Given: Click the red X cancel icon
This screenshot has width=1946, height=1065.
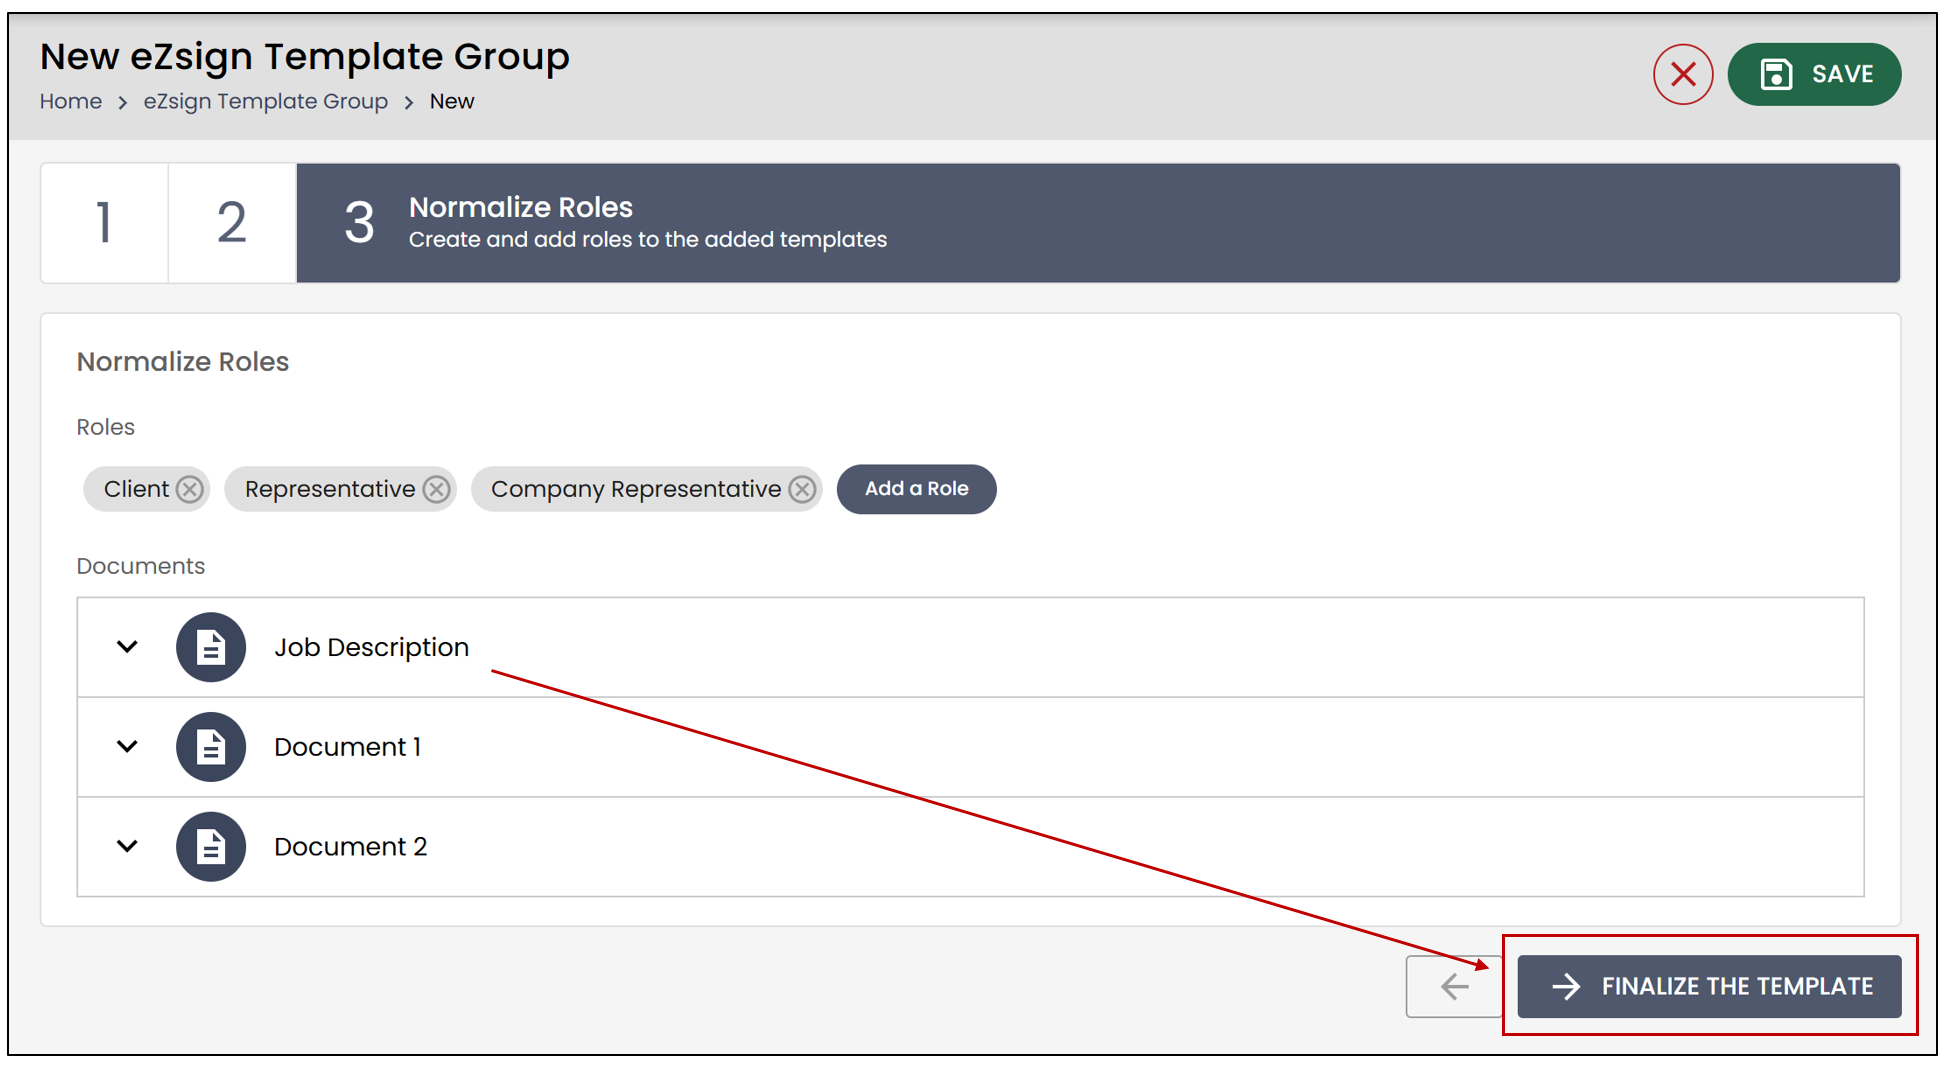Looking at the screenshot, I should (1682, 74).
